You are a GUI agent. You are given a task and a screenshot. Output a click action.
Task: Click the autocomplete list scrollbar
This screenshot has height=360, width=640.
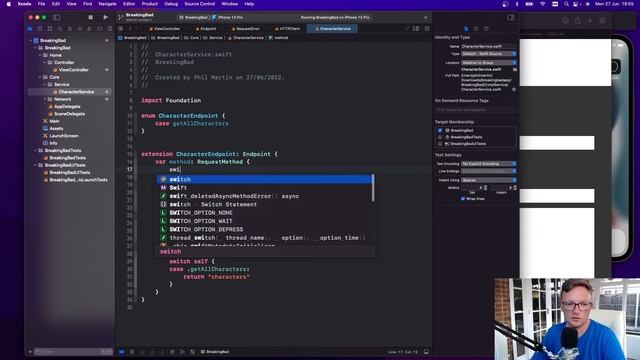point(373,188)
